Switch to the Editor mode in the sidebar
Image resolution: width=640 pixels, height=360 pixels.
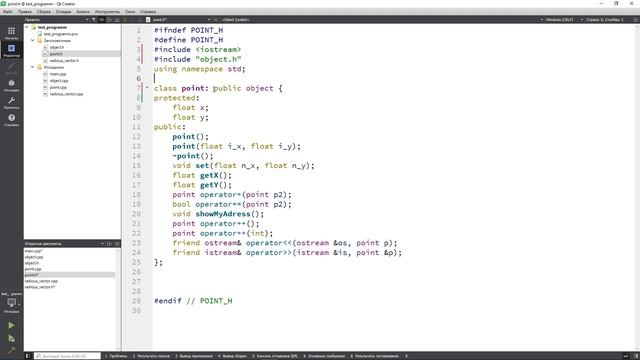(11, 50)
